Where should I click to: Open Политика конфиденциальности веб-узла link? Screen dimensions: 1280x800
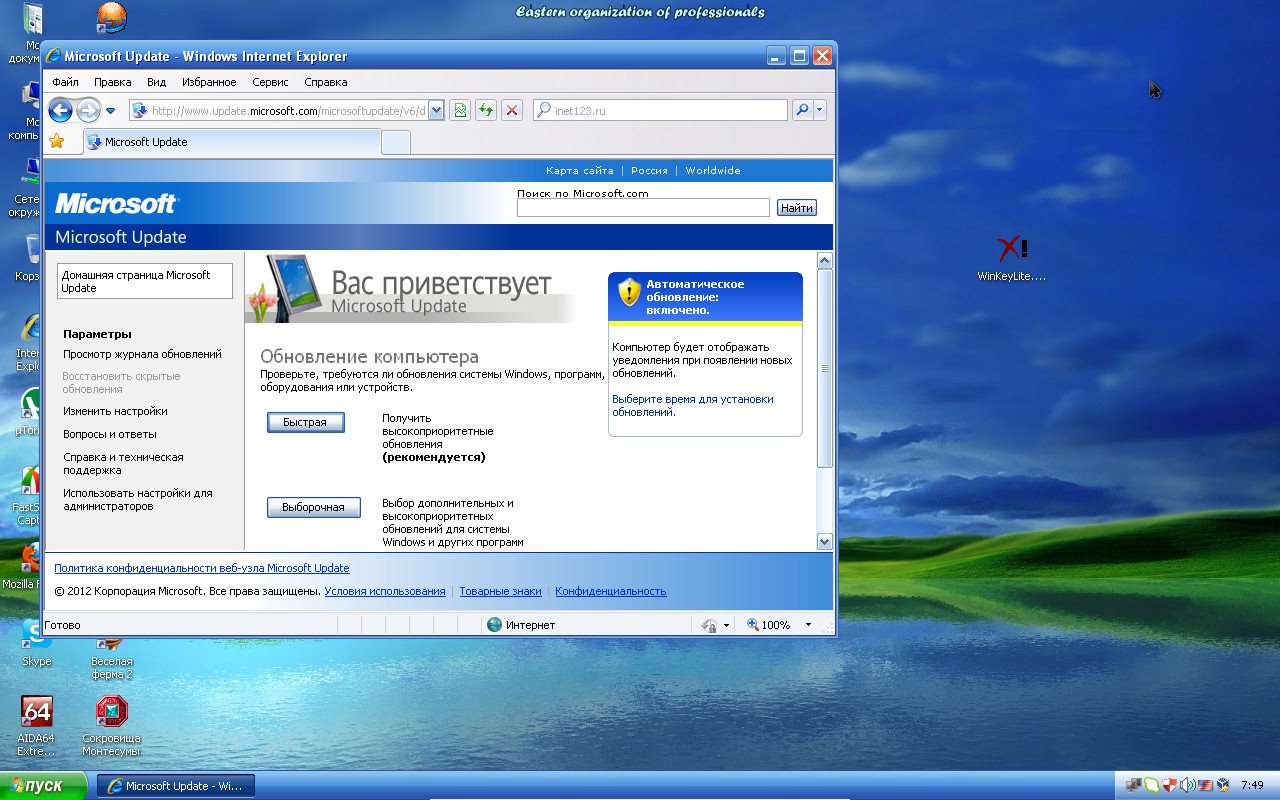[x=202, y=568]
